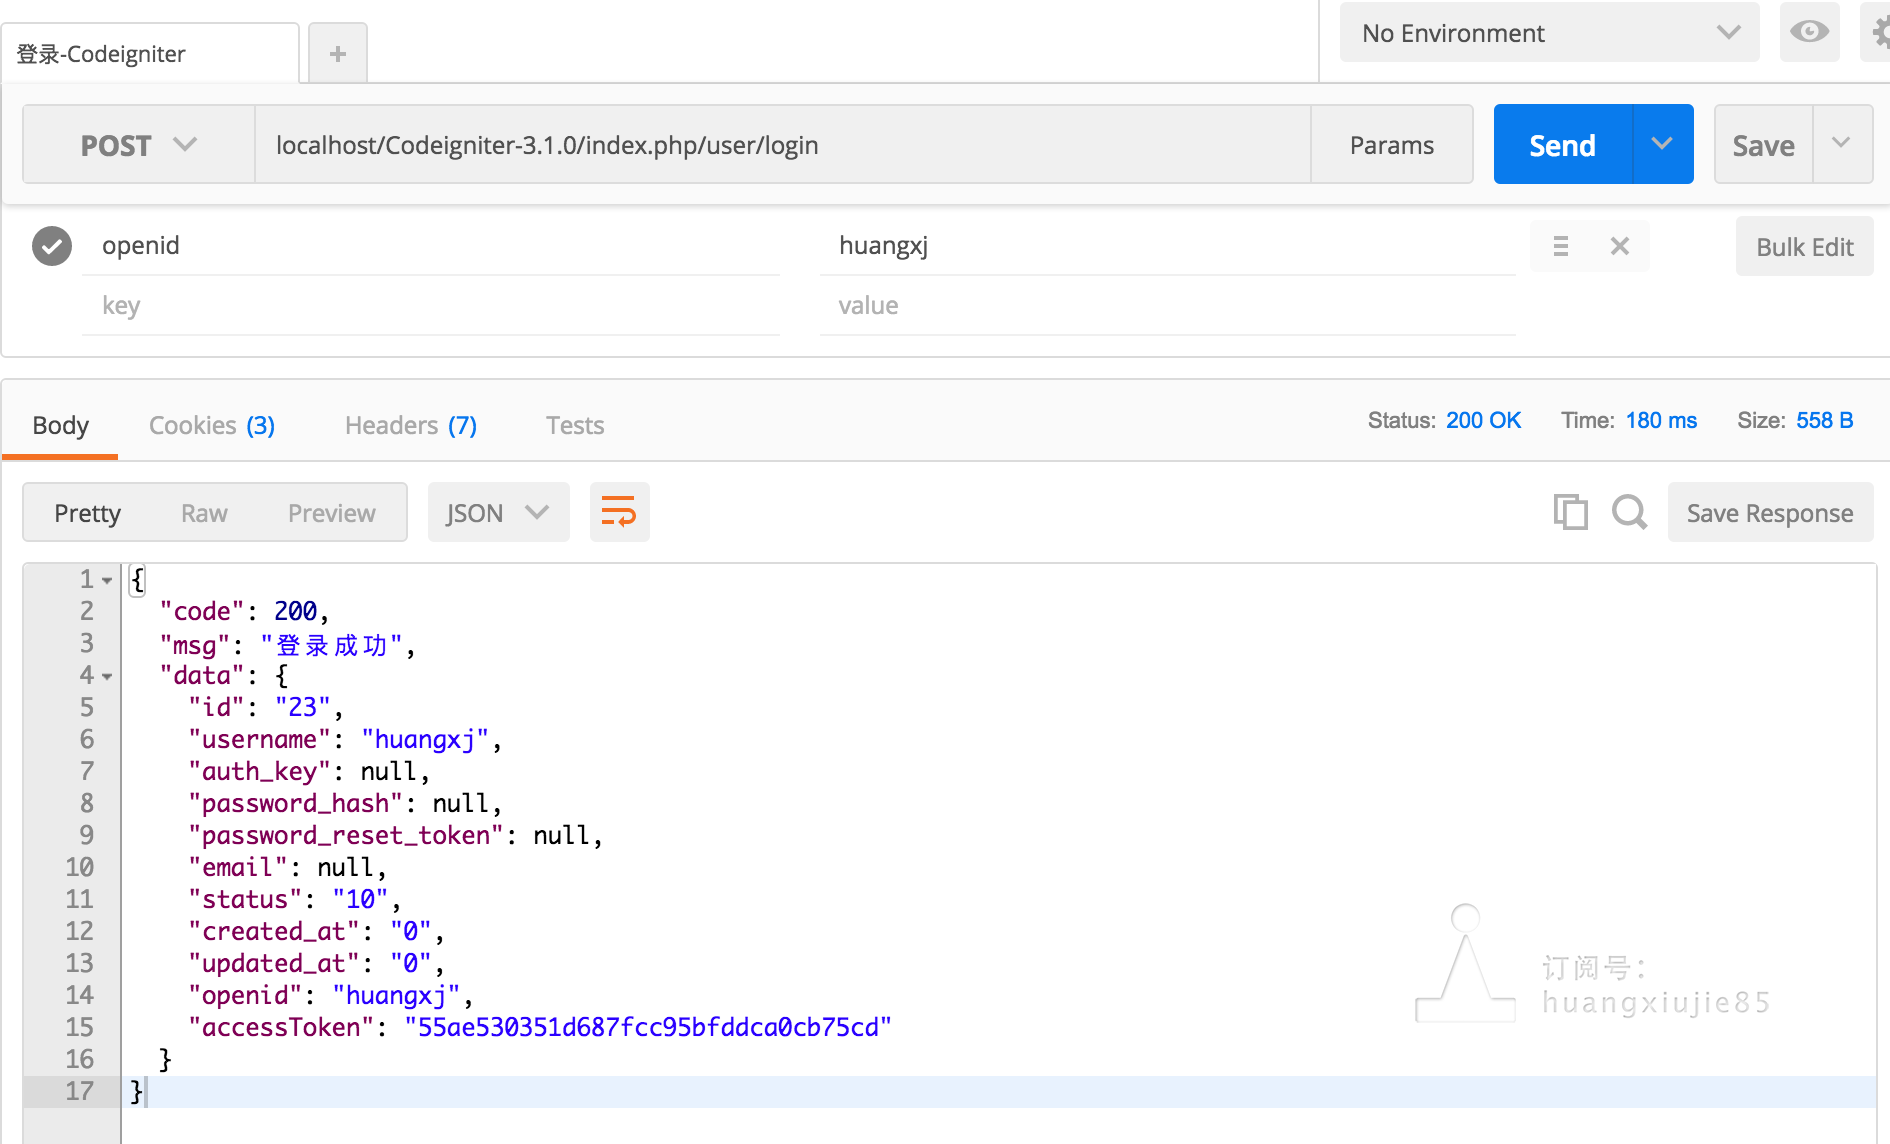Viewport: 1890px width, 1144px height.
Task: Open the Cookies response tab
Action: click(211, 426)
